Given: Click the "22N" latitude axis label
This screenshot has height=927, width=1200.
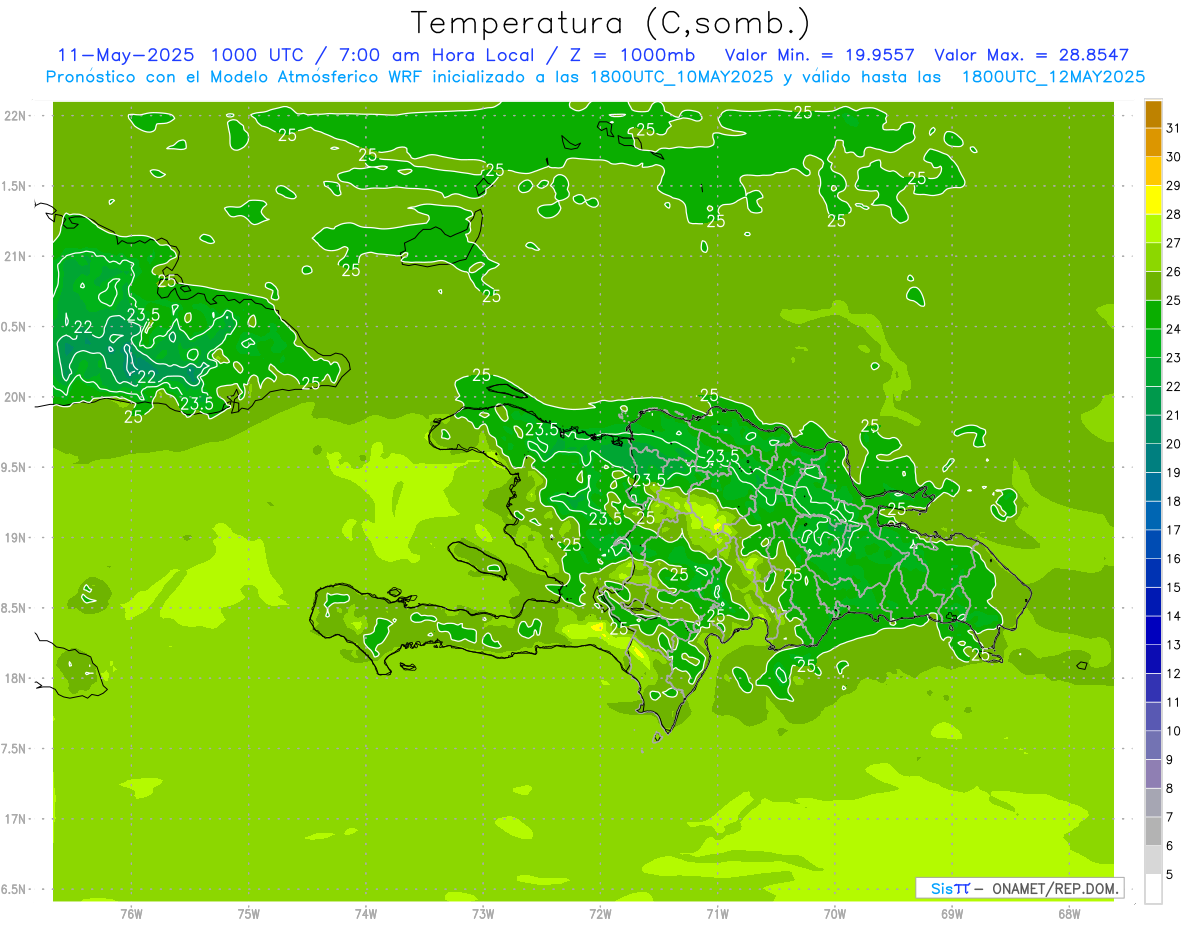Looking at the screenshot, I should (x=17, y=116).
